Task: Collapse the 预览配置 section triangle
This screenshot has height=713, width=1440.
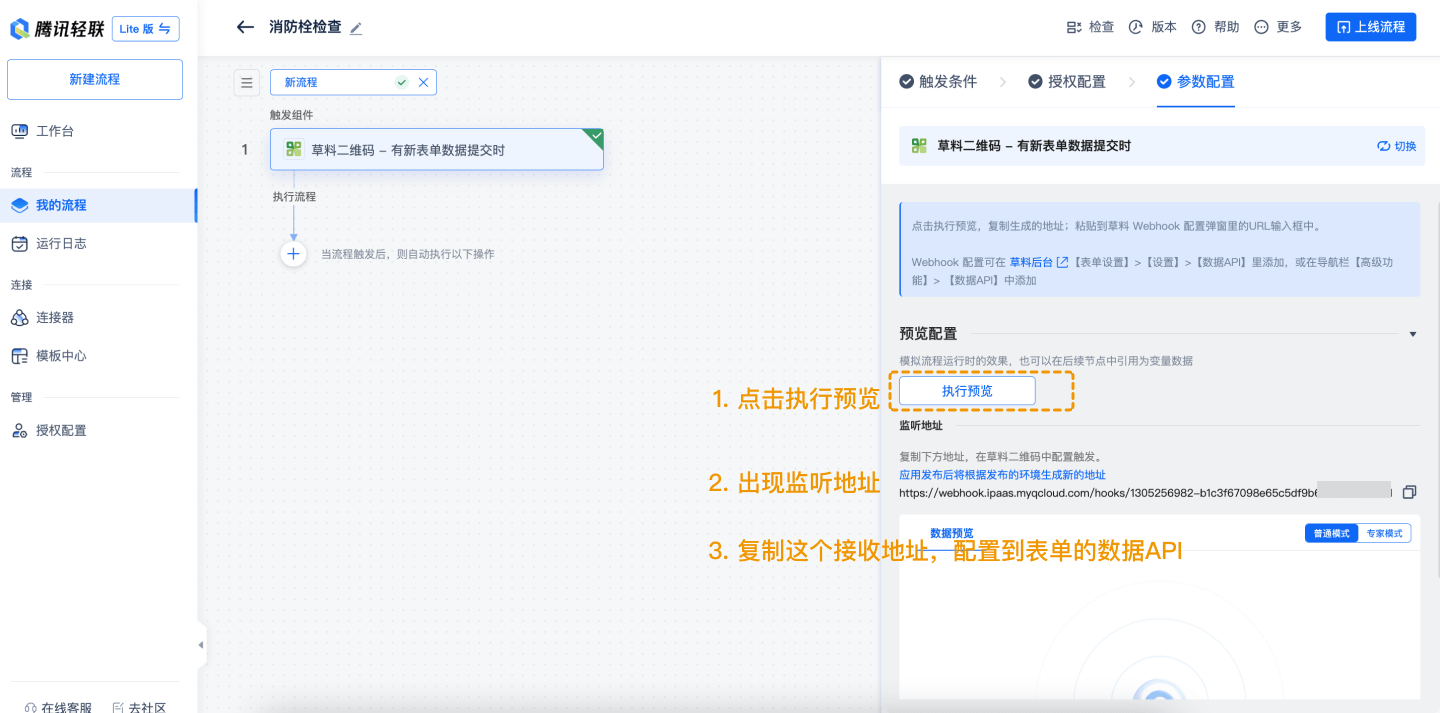Action: point(1413,334)
